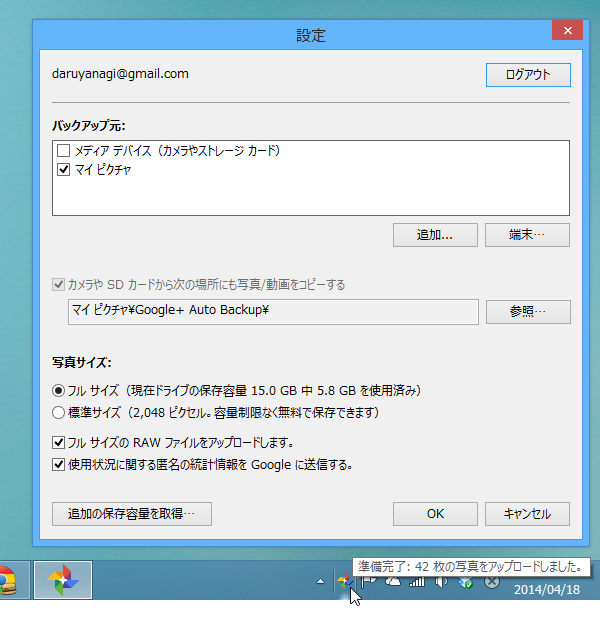Click the キャンセル button

coord(527,514)
